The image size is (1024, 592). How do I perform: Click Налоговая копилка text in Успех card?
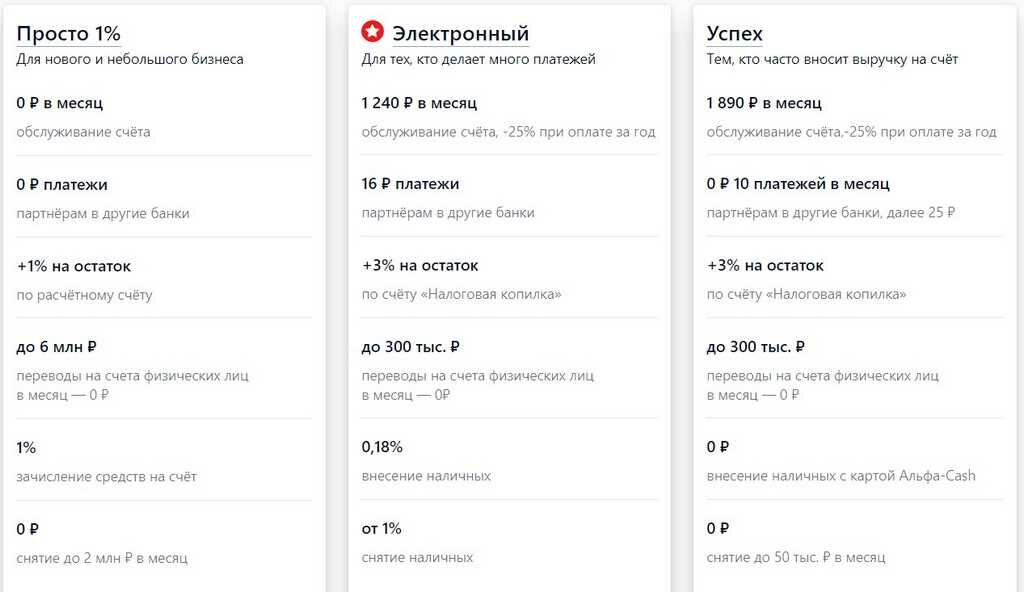click(836, 294)
